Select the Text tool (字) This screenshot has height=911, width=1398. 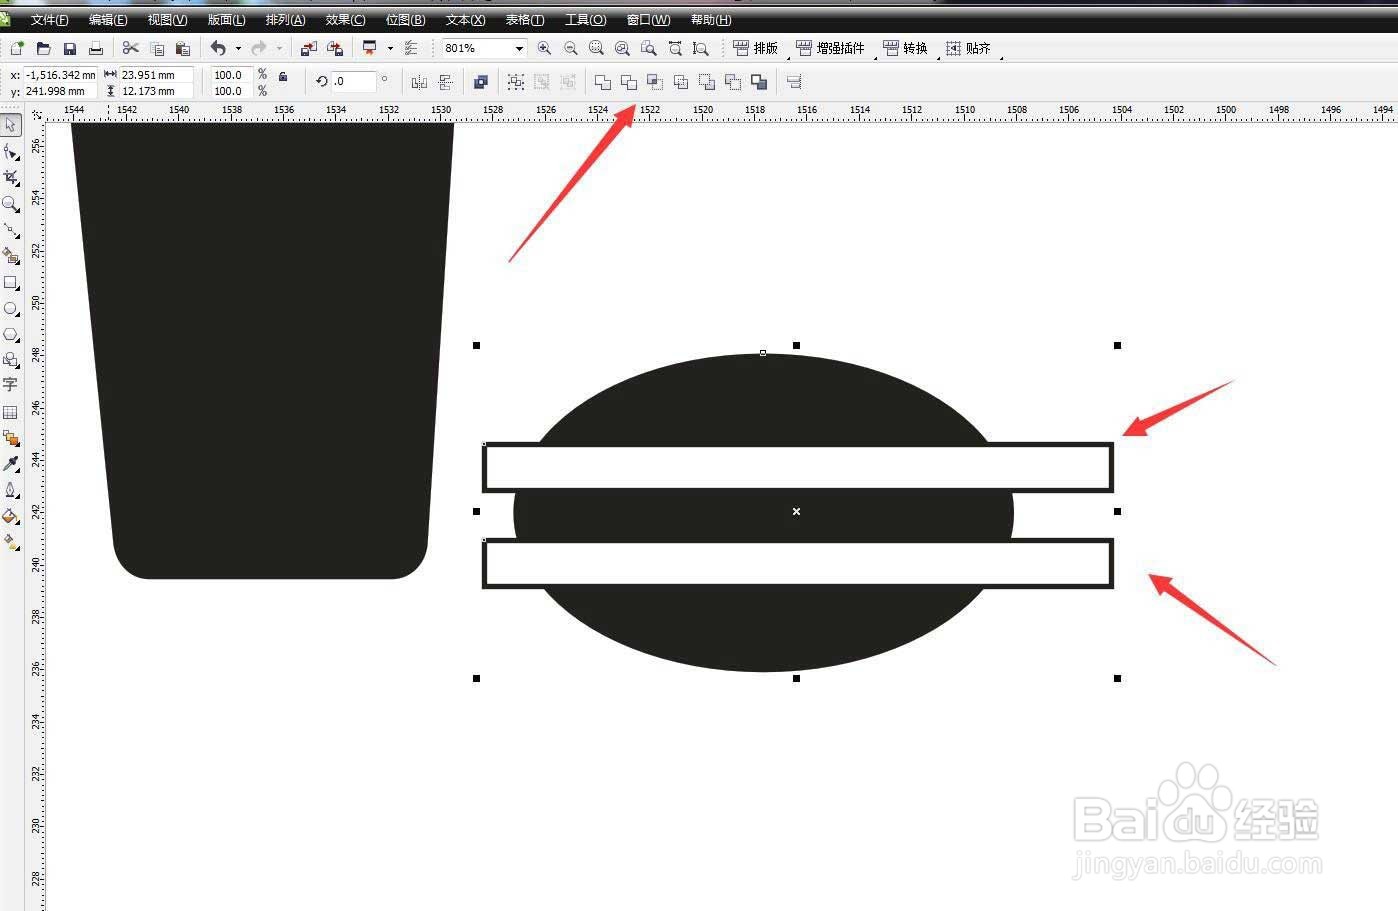pos(10,385)
